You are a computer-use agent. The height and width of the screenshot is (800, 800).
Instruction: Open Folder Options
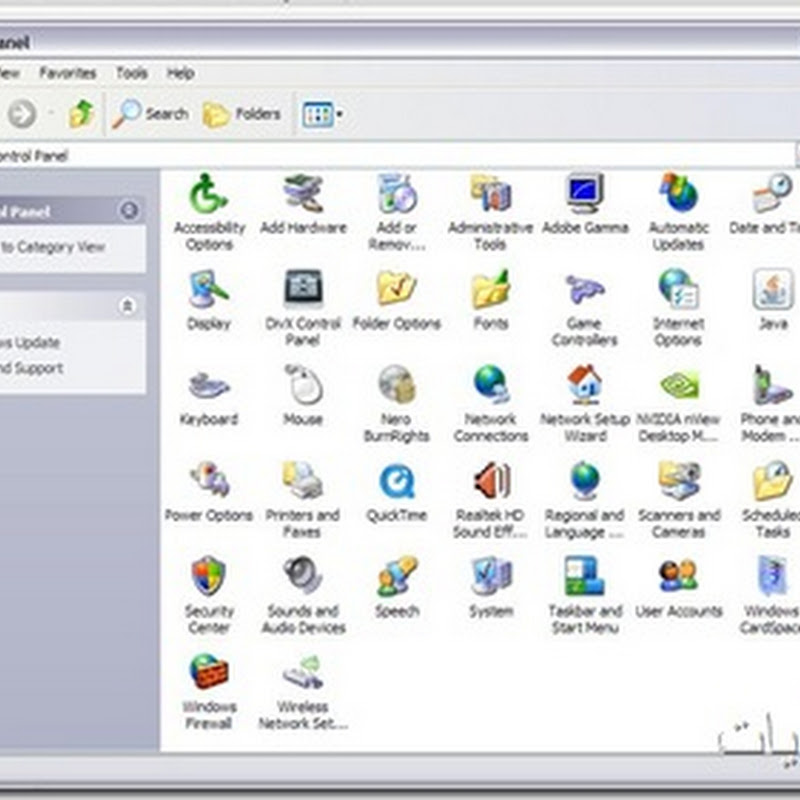pos(397,300)
